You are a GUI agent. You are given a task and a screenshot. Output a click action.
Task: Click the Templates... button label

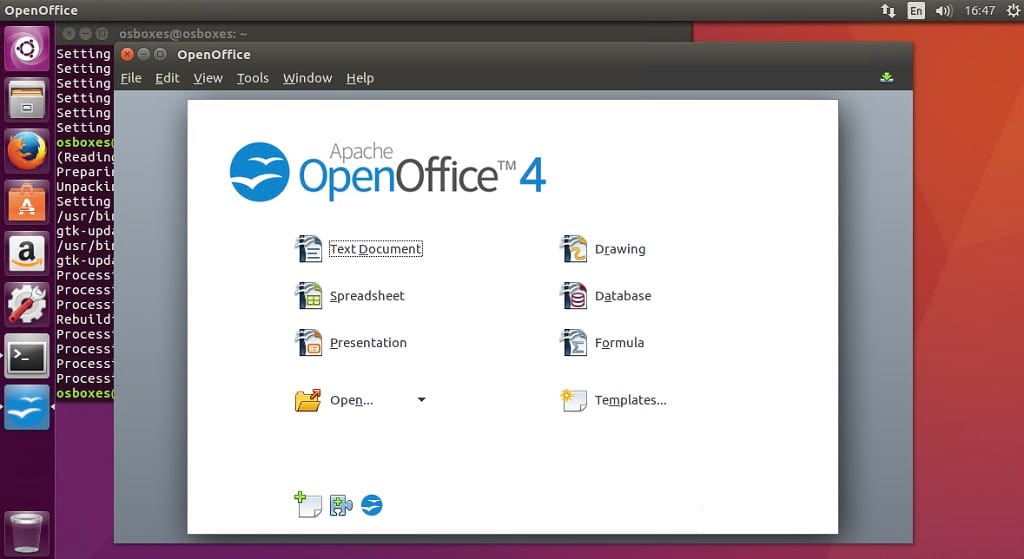630,400
